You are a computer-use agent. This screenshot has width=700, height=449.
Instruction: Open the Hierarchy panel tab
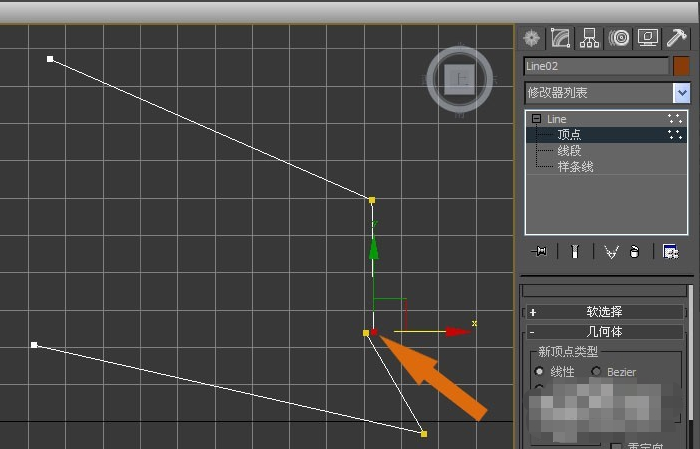click(x=589, y=38)
